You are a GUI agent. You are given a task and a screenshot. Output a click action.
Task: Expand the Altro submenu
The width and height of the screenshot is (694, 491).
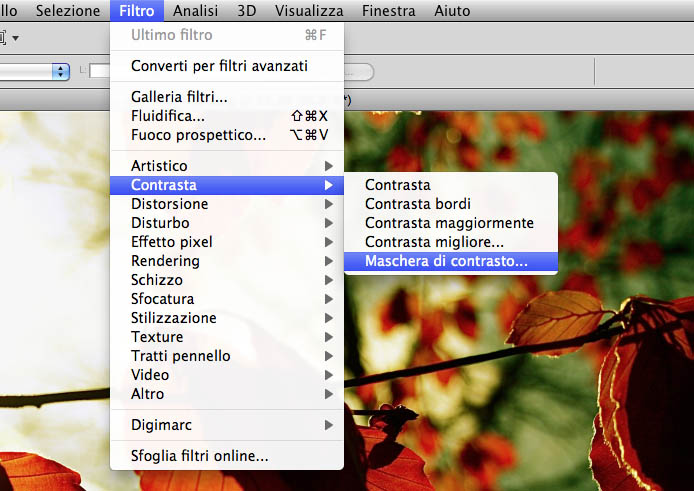[227, 394]
